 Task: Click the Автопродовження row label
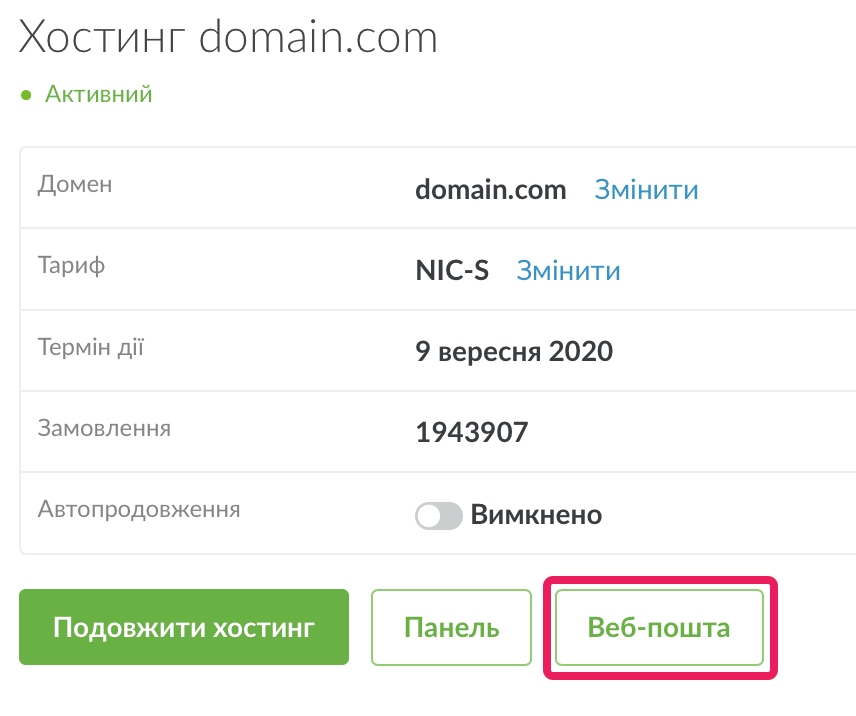pos(139,510)
